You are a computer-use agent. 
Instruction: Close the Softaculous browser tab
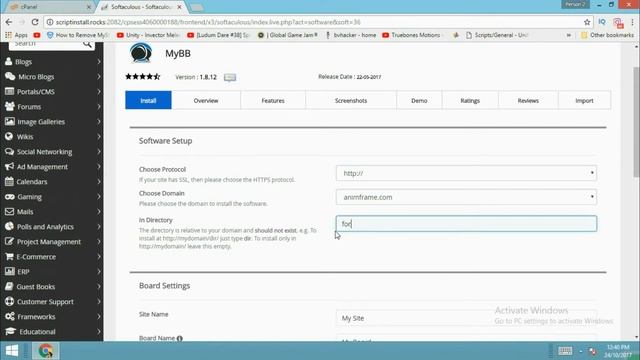(179, 7)
